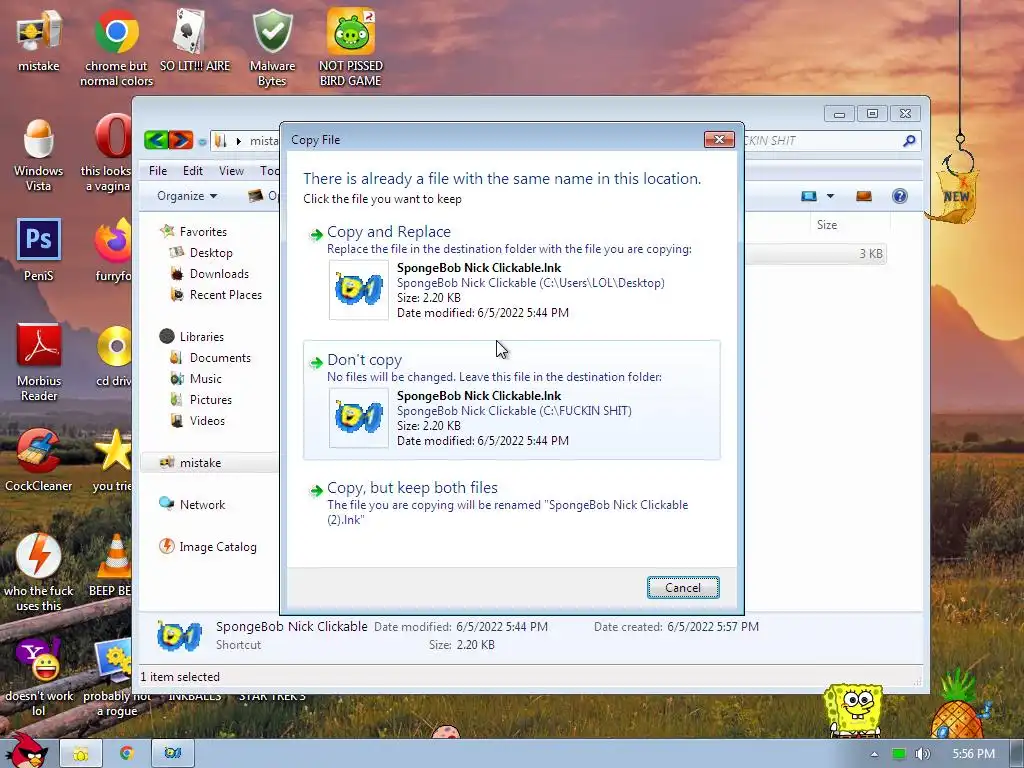
Task: Select Libraries in the navigation pane
Action: point(201,336)
